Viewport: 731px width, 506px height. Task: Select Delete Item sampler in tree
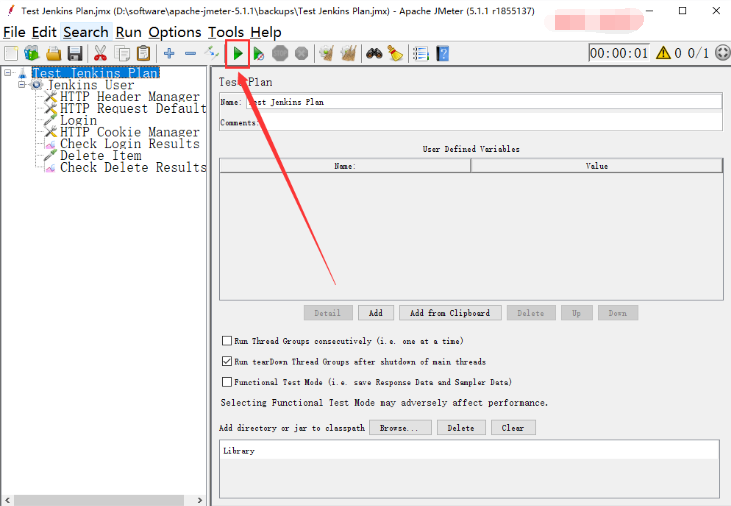point(100,155)
